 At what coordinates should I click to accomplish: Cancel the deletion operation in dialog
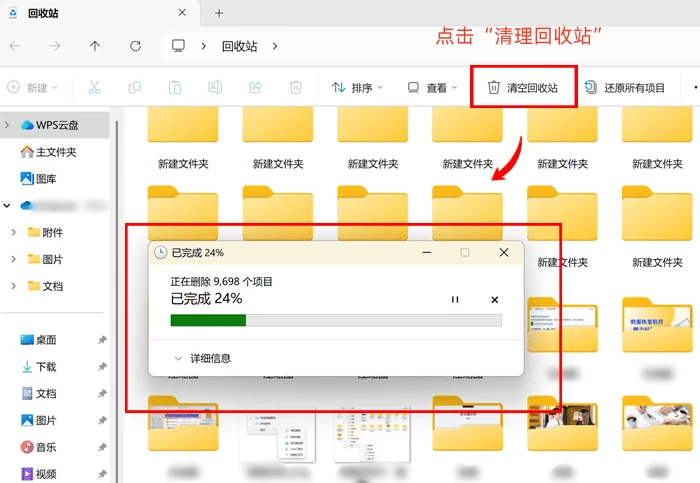click(495, 300)
